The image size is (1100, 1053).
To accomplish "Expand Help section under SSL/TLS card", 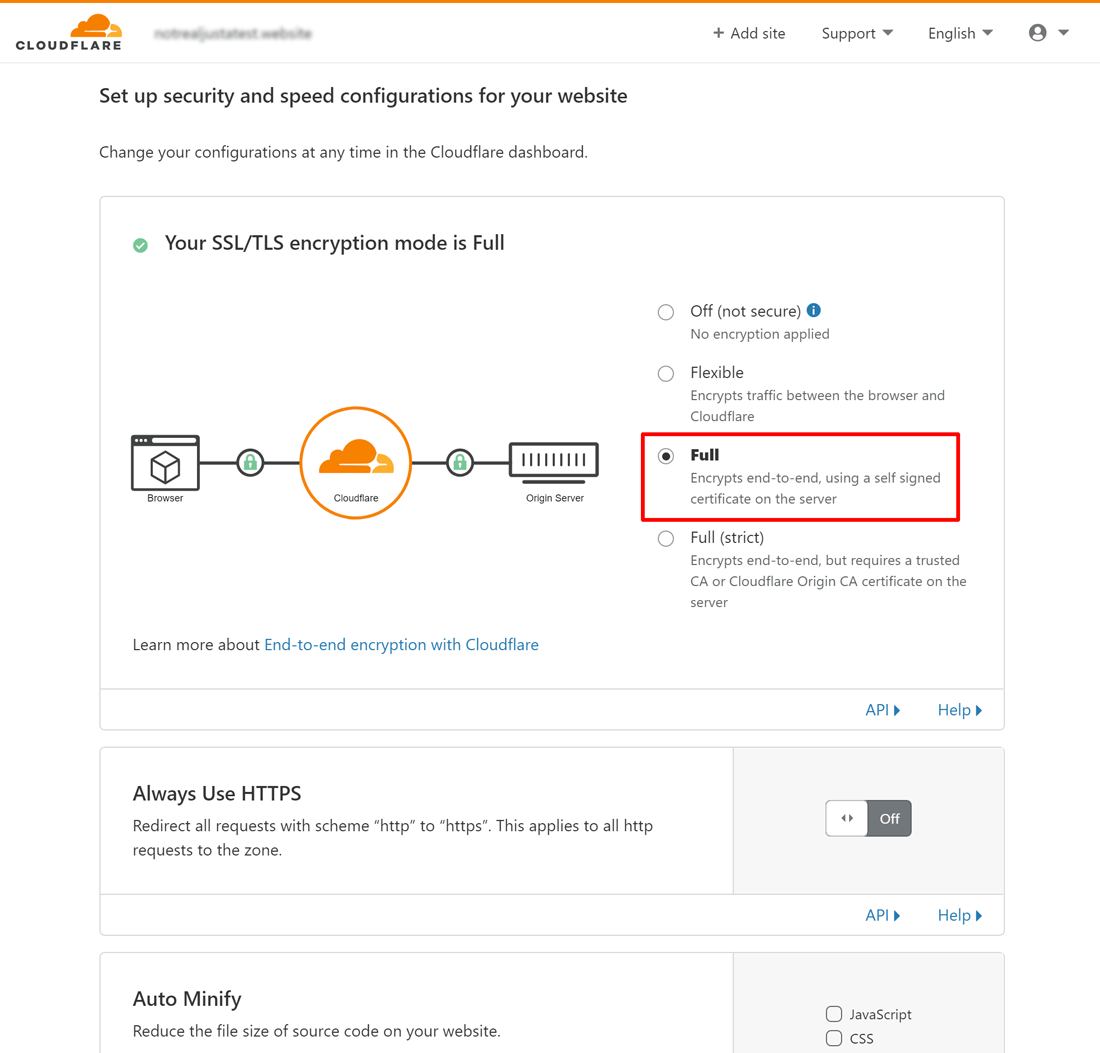I will (960, 710).
